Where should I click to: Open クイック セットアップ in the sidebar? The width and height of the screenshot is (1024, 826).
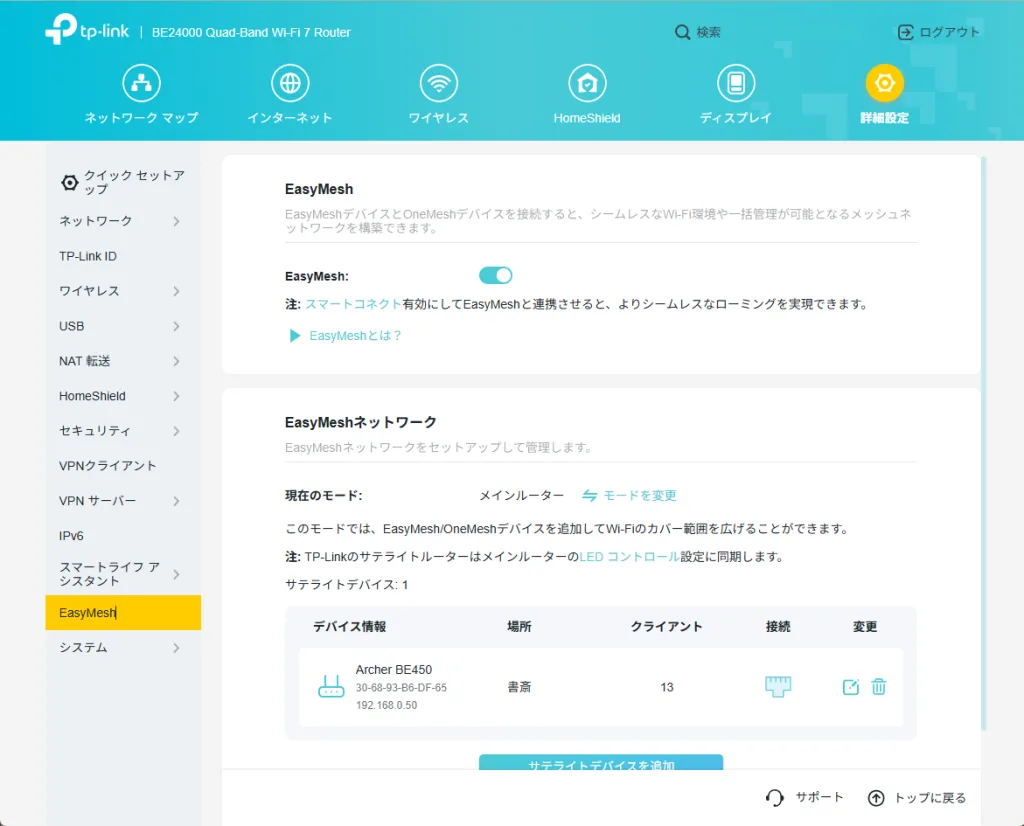pyautogui.click(x=123, y=182)
